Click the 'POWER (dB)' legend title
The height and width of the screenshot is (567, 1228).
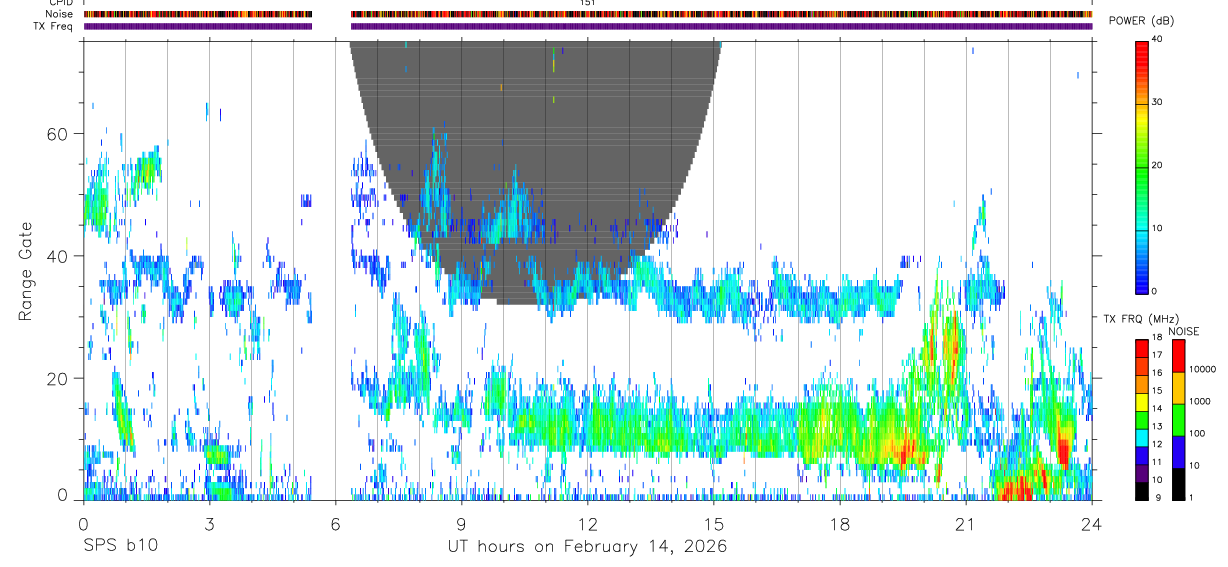pyautogui.click(x=1141, y=21)
